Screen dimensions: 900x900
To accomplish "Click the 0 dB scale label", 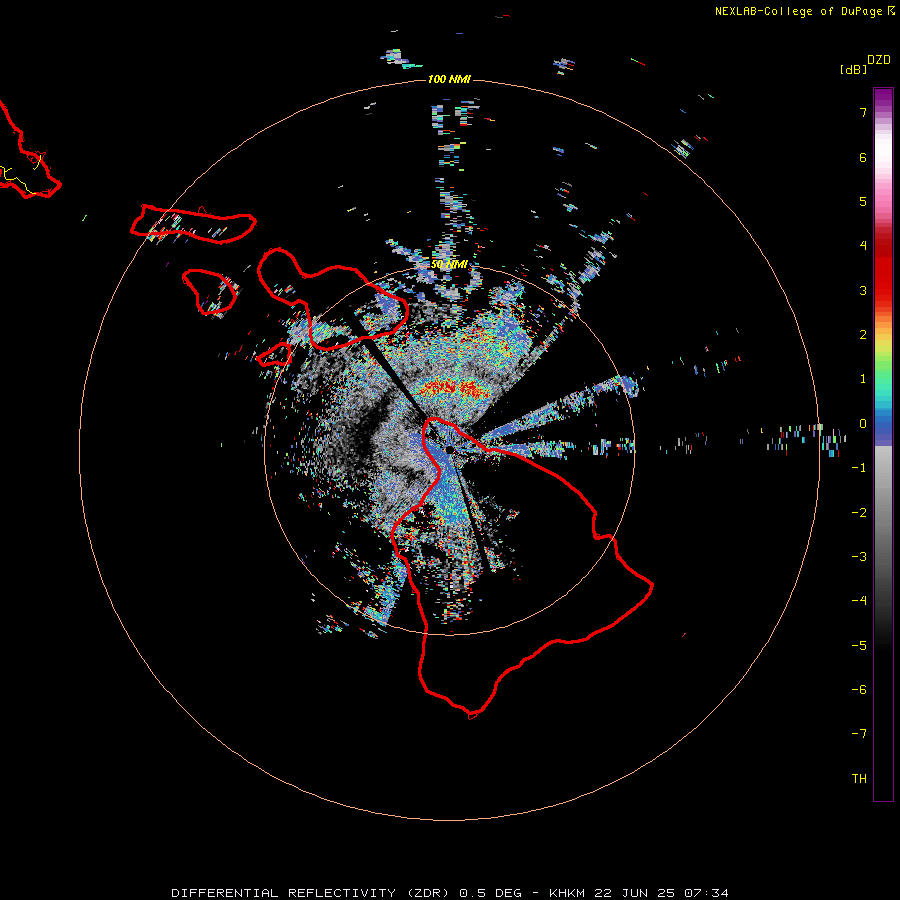I will tap(863, 424).
